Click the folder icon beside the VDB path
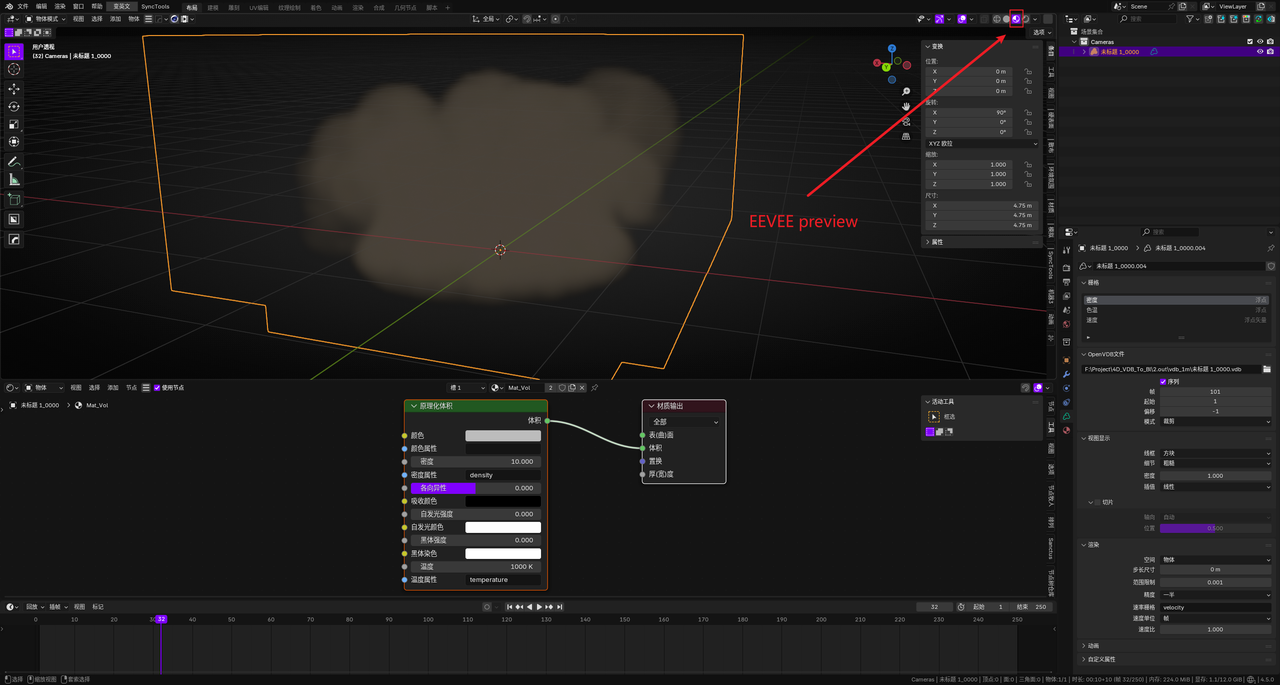1280x685 pixels. [x=1267, y=369]
